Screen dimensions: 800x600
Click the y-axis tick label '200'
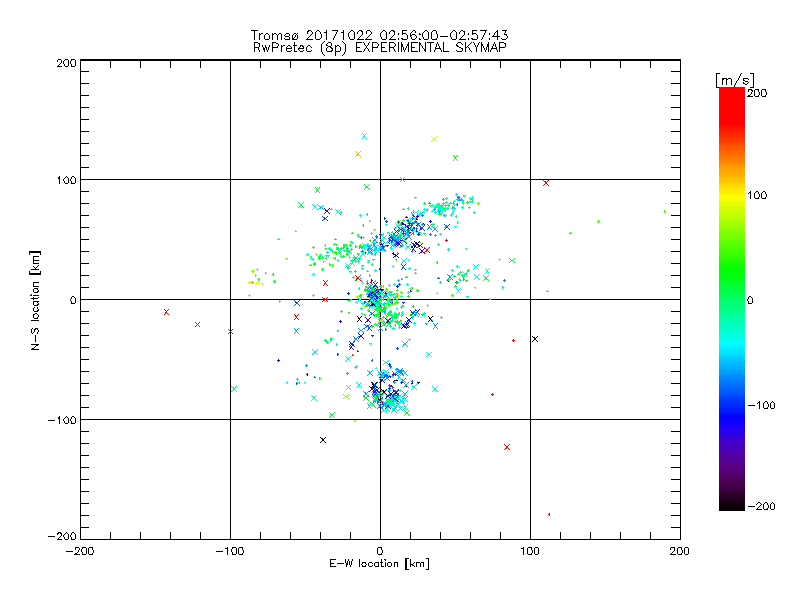click(x=67, y=63)
